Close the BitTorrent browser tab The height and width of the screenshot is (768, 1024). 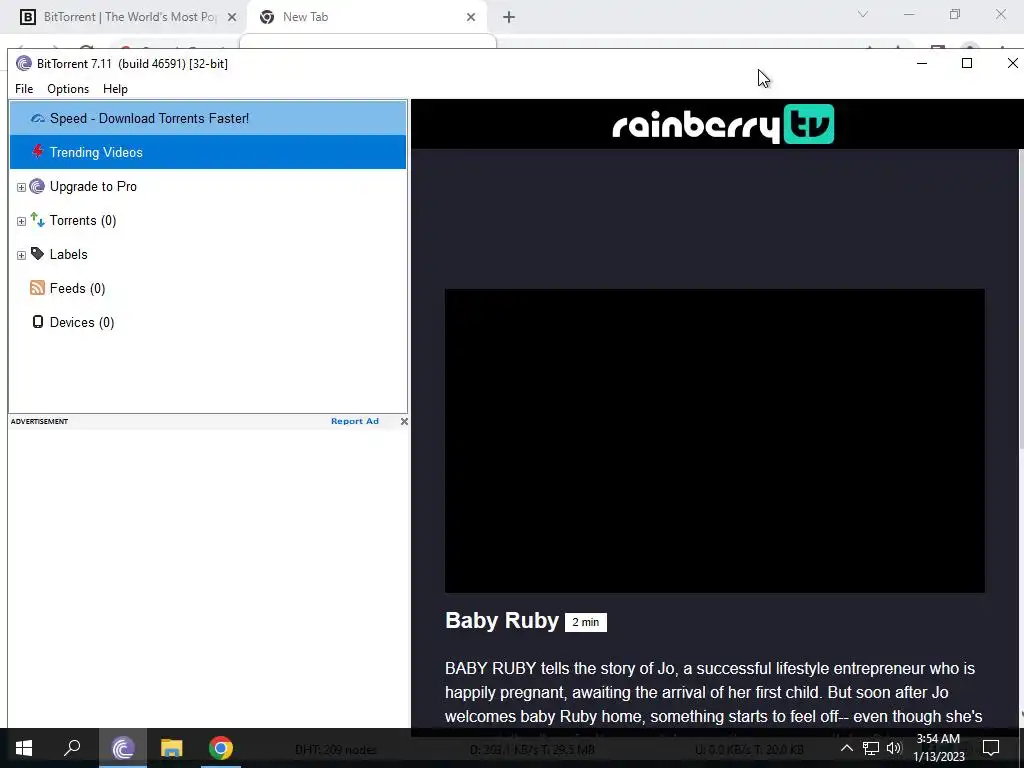click(232, 17)
